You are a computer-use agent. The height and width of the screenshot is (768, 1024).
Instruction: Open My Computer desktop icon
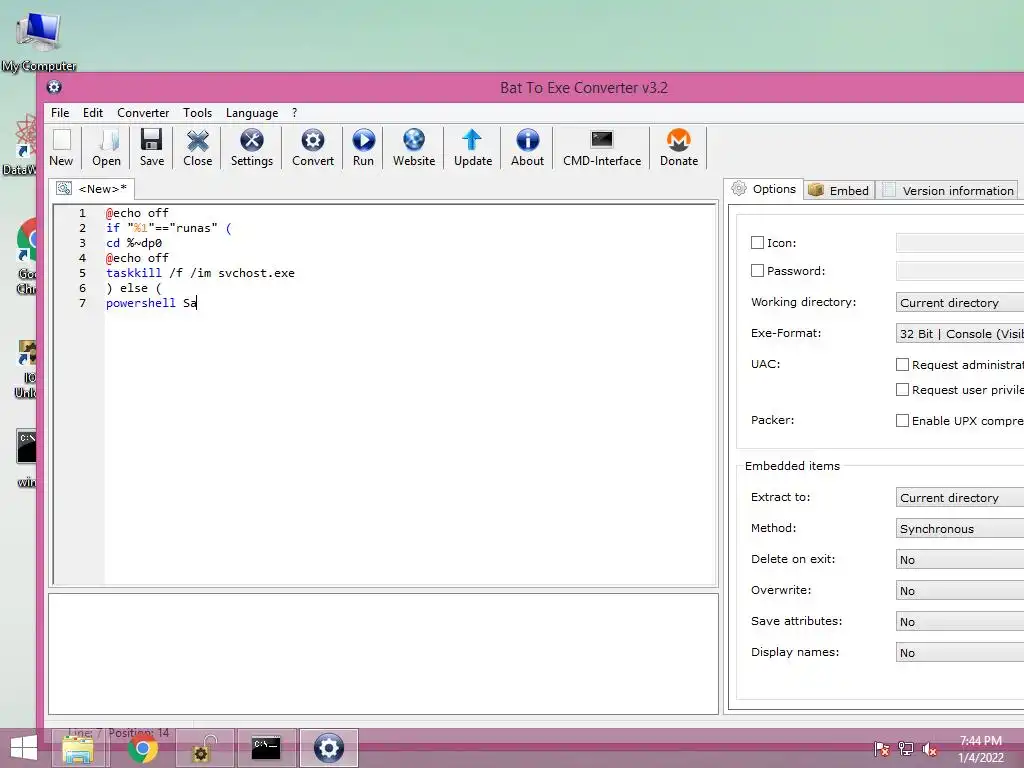tap(39, 40)
